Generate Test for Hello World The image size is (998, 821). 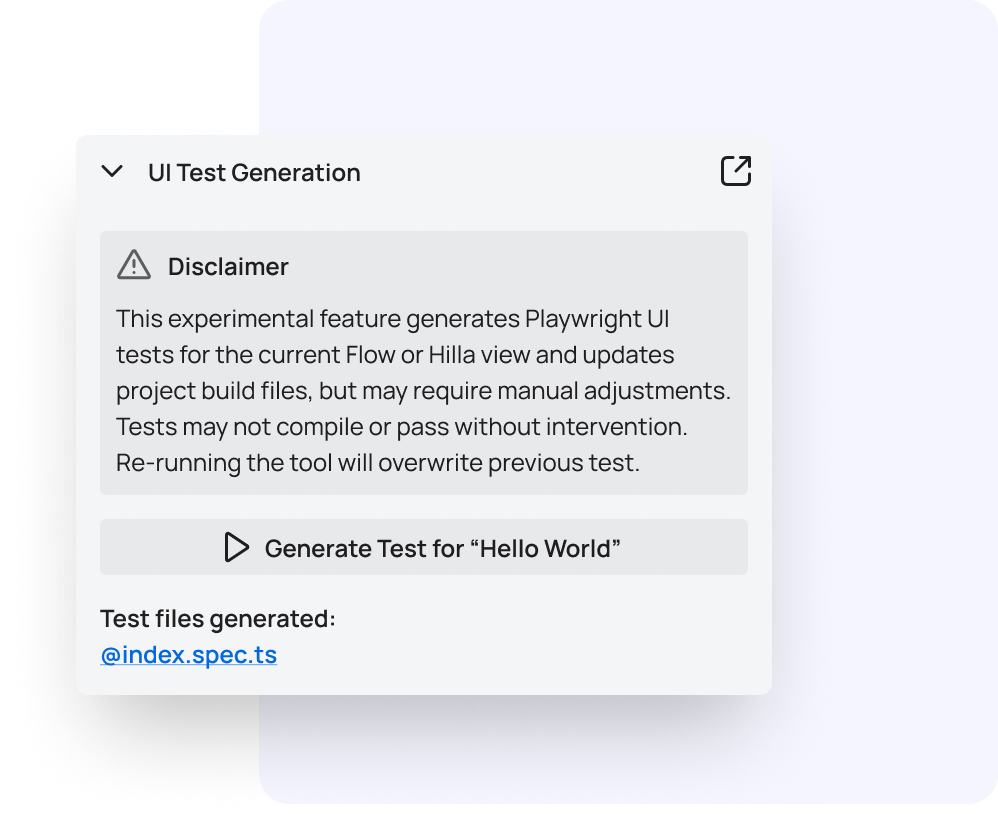click(x=424, y=548)
